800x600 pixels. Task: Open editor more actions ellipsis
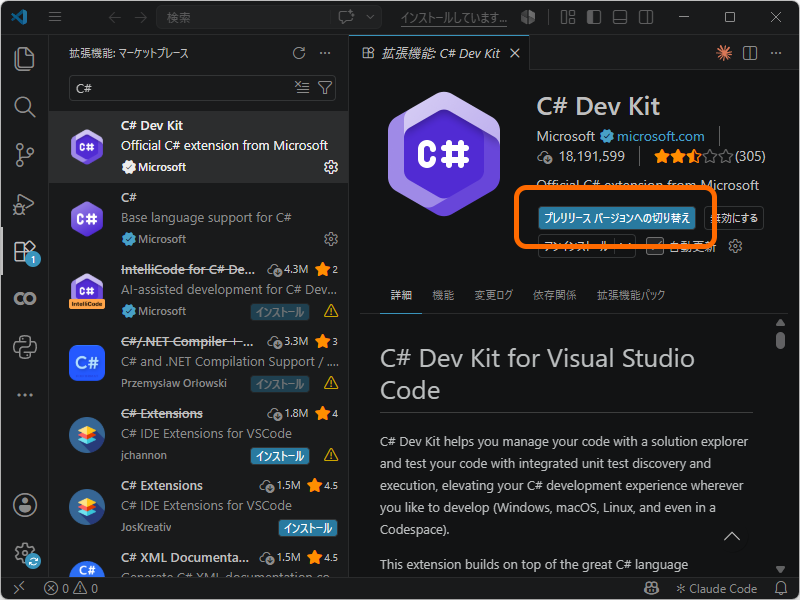(776, 53)
